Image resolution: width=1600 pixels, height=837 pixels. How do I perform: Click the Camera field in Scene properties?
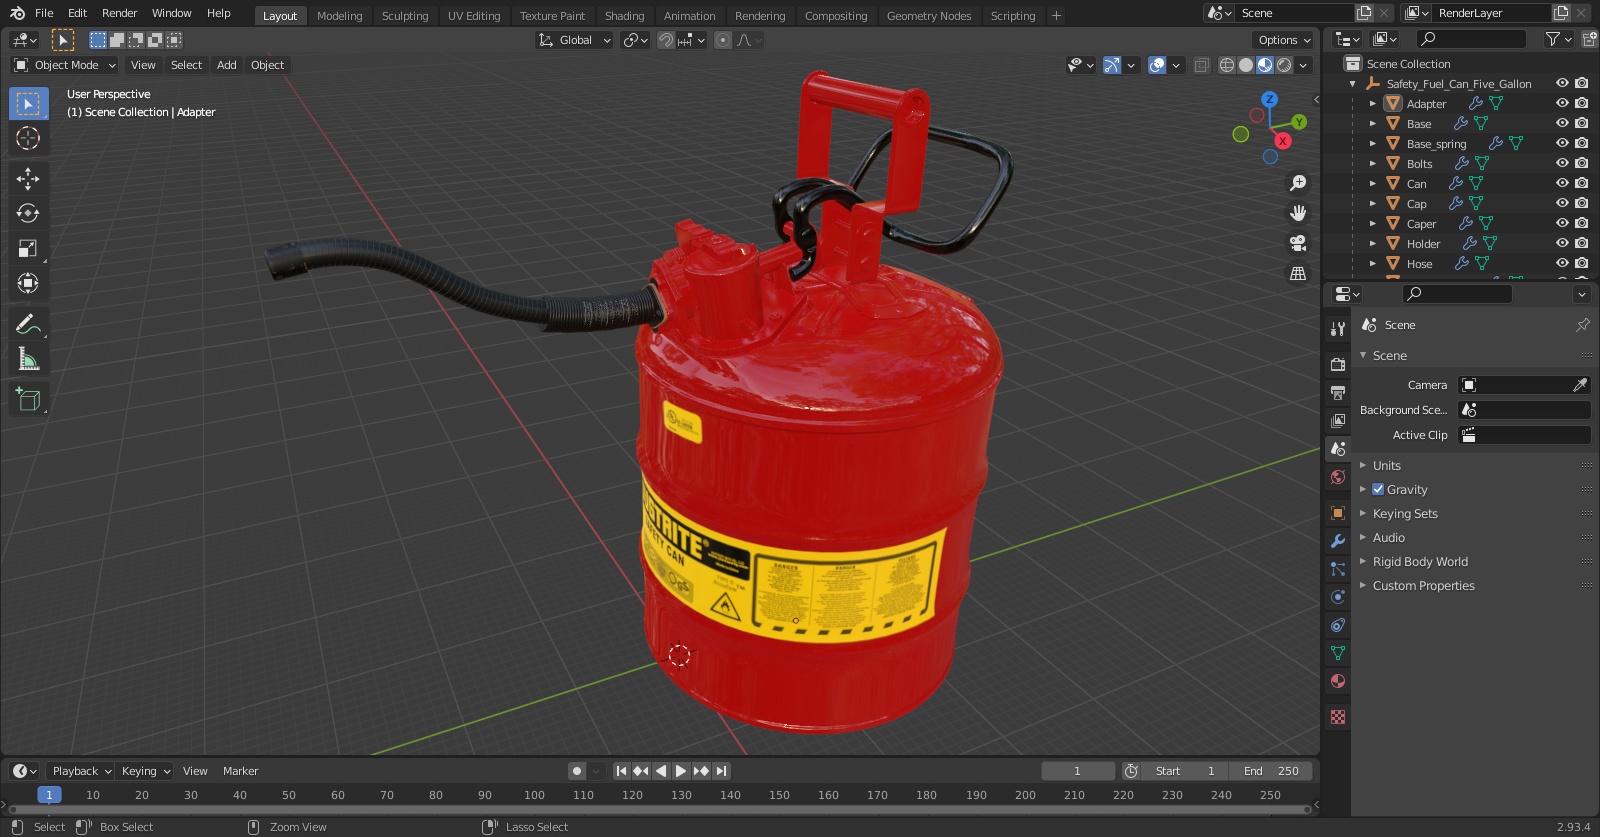tap(1524, 385)
